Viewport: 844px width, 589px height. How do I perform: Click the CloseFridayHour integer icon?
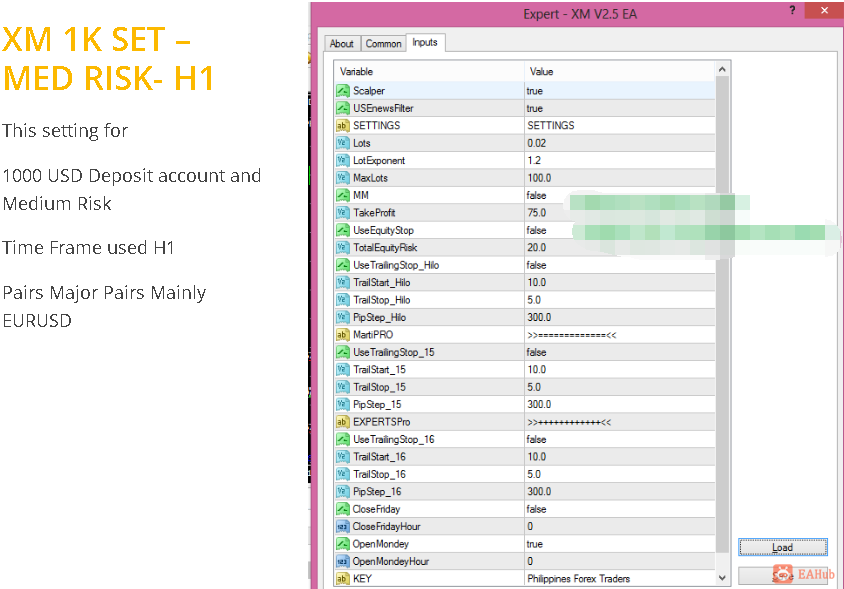(342, 527)
